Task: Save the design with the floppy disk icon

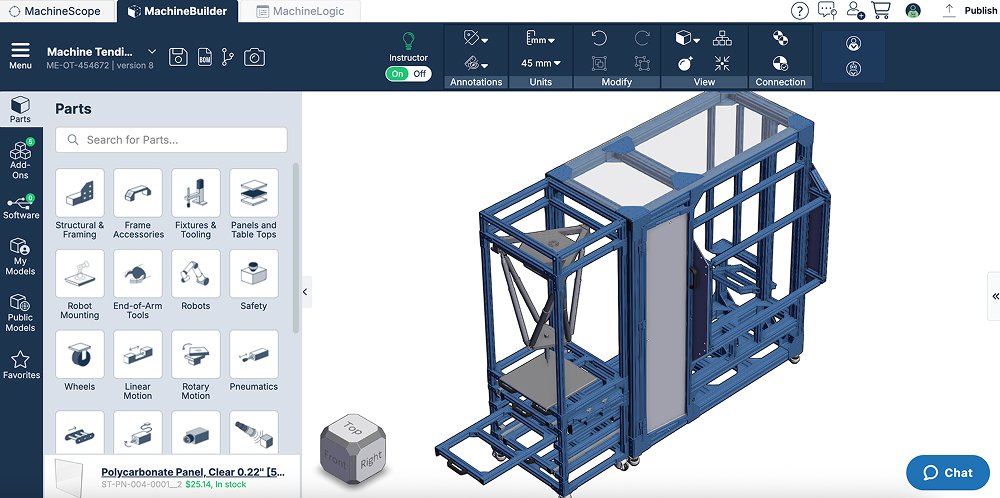Action: [178, 57]
